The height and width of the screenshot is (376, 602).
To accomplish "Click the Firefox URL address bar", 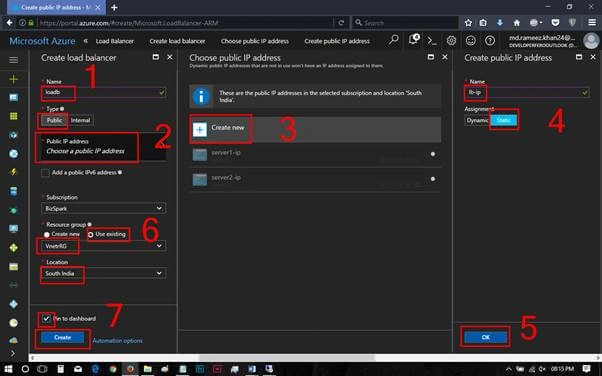I will [x=185, y=23].
